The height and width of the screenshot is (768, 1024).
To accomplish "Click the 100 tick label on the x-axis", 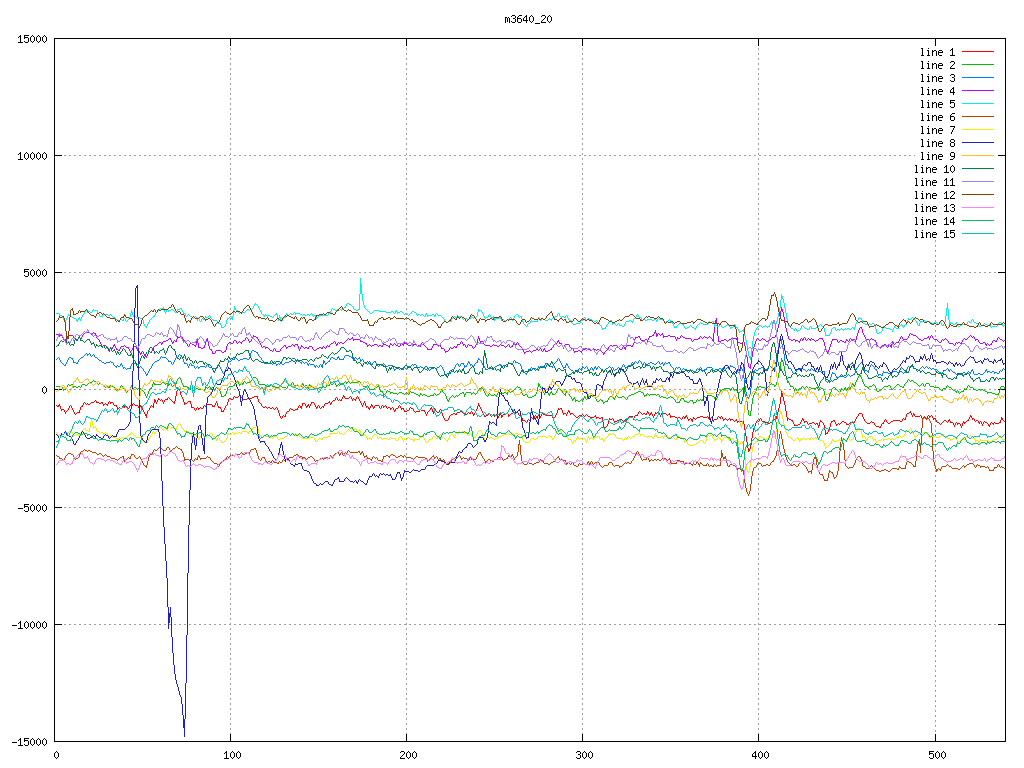I will point(231,755).
